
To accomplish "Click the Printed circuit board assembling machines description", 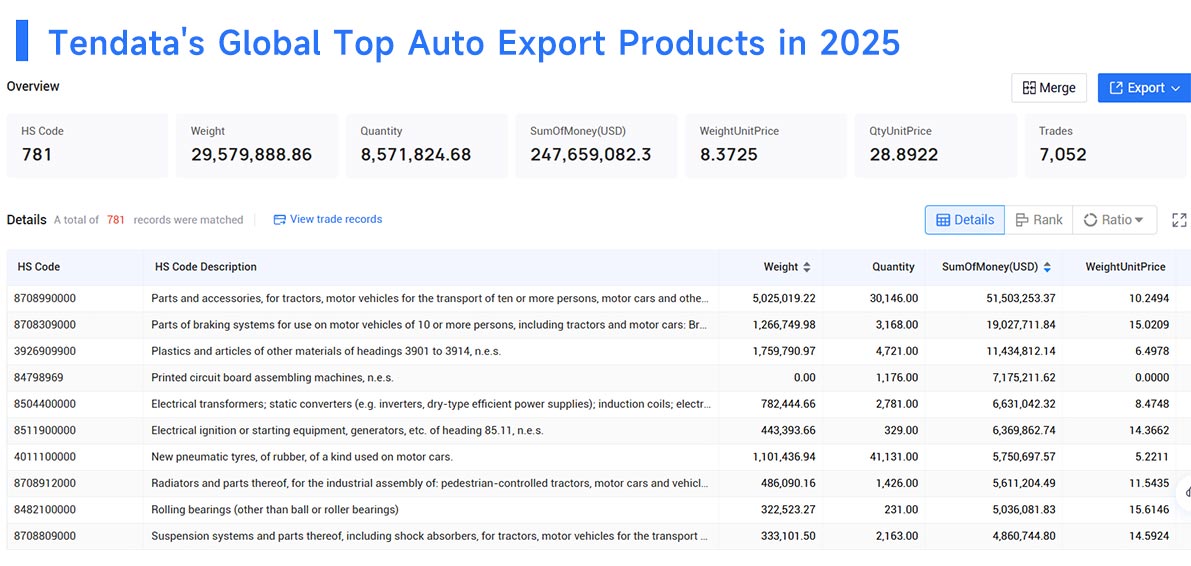I will (x=272, y=378).
